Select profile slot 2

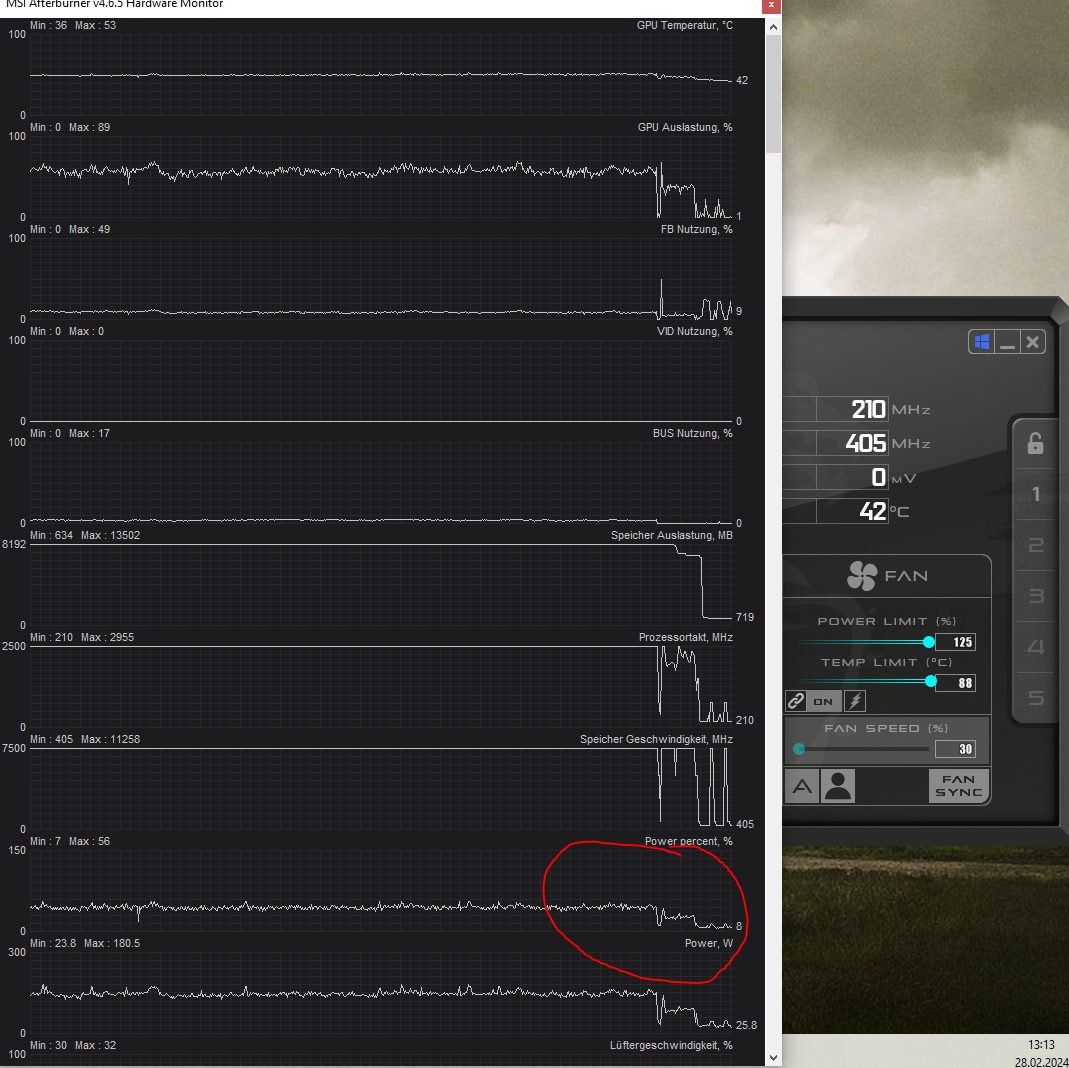(1036, 545)
